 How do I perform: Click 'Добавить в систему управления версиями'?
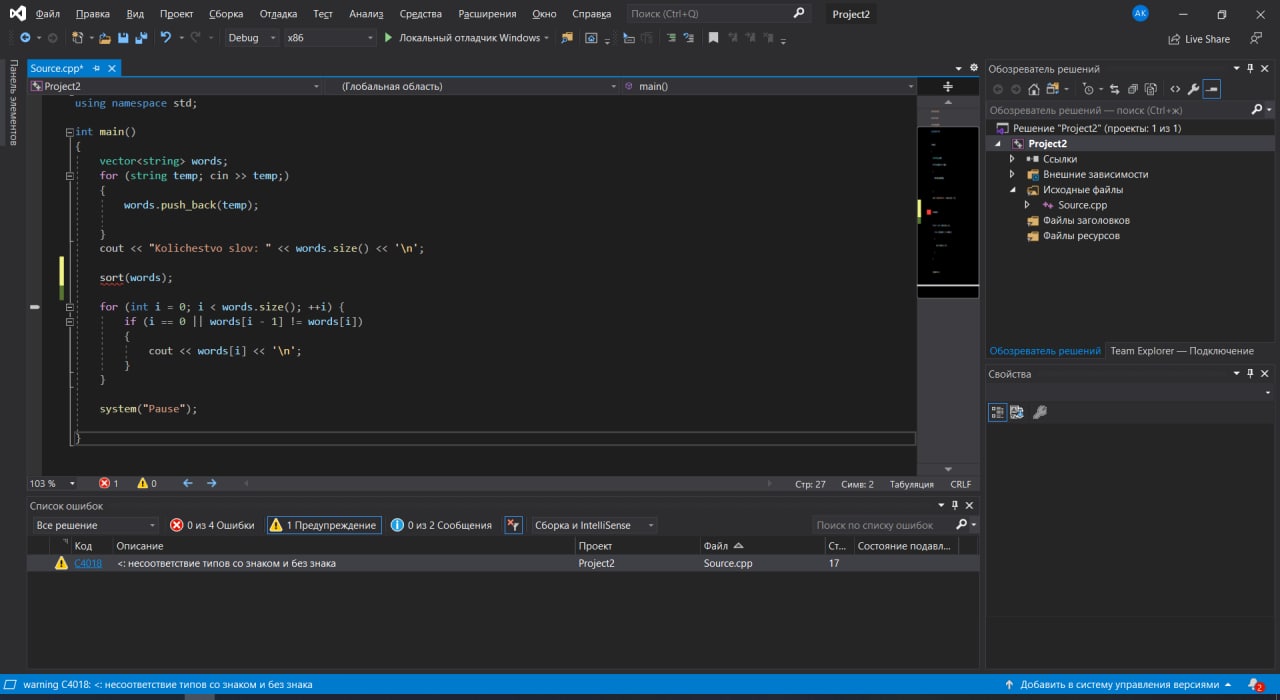1119,685
